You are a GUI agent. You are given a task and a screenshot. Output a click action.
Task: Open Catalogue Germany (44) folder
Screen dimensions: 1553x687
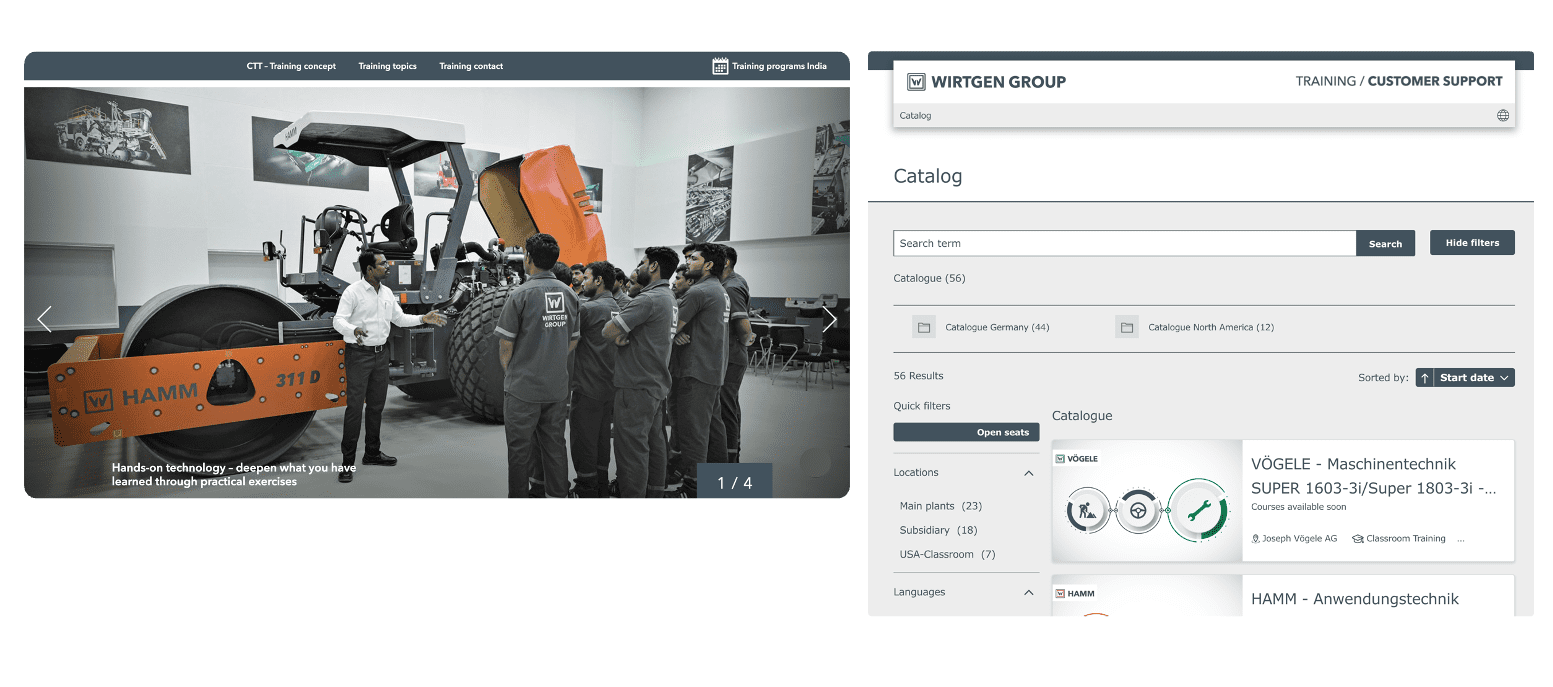[x=997, y=327]
